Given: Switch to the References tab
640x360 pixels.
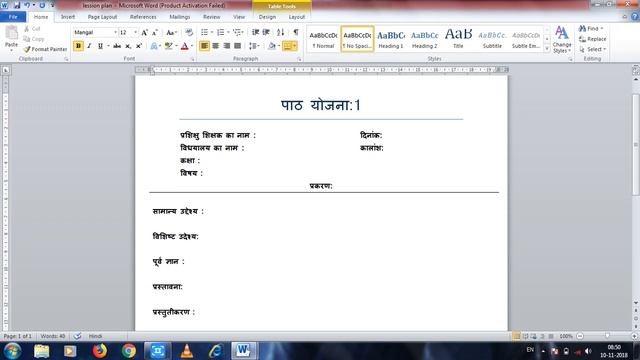Looking at the screenshot, I should (143, 17).
